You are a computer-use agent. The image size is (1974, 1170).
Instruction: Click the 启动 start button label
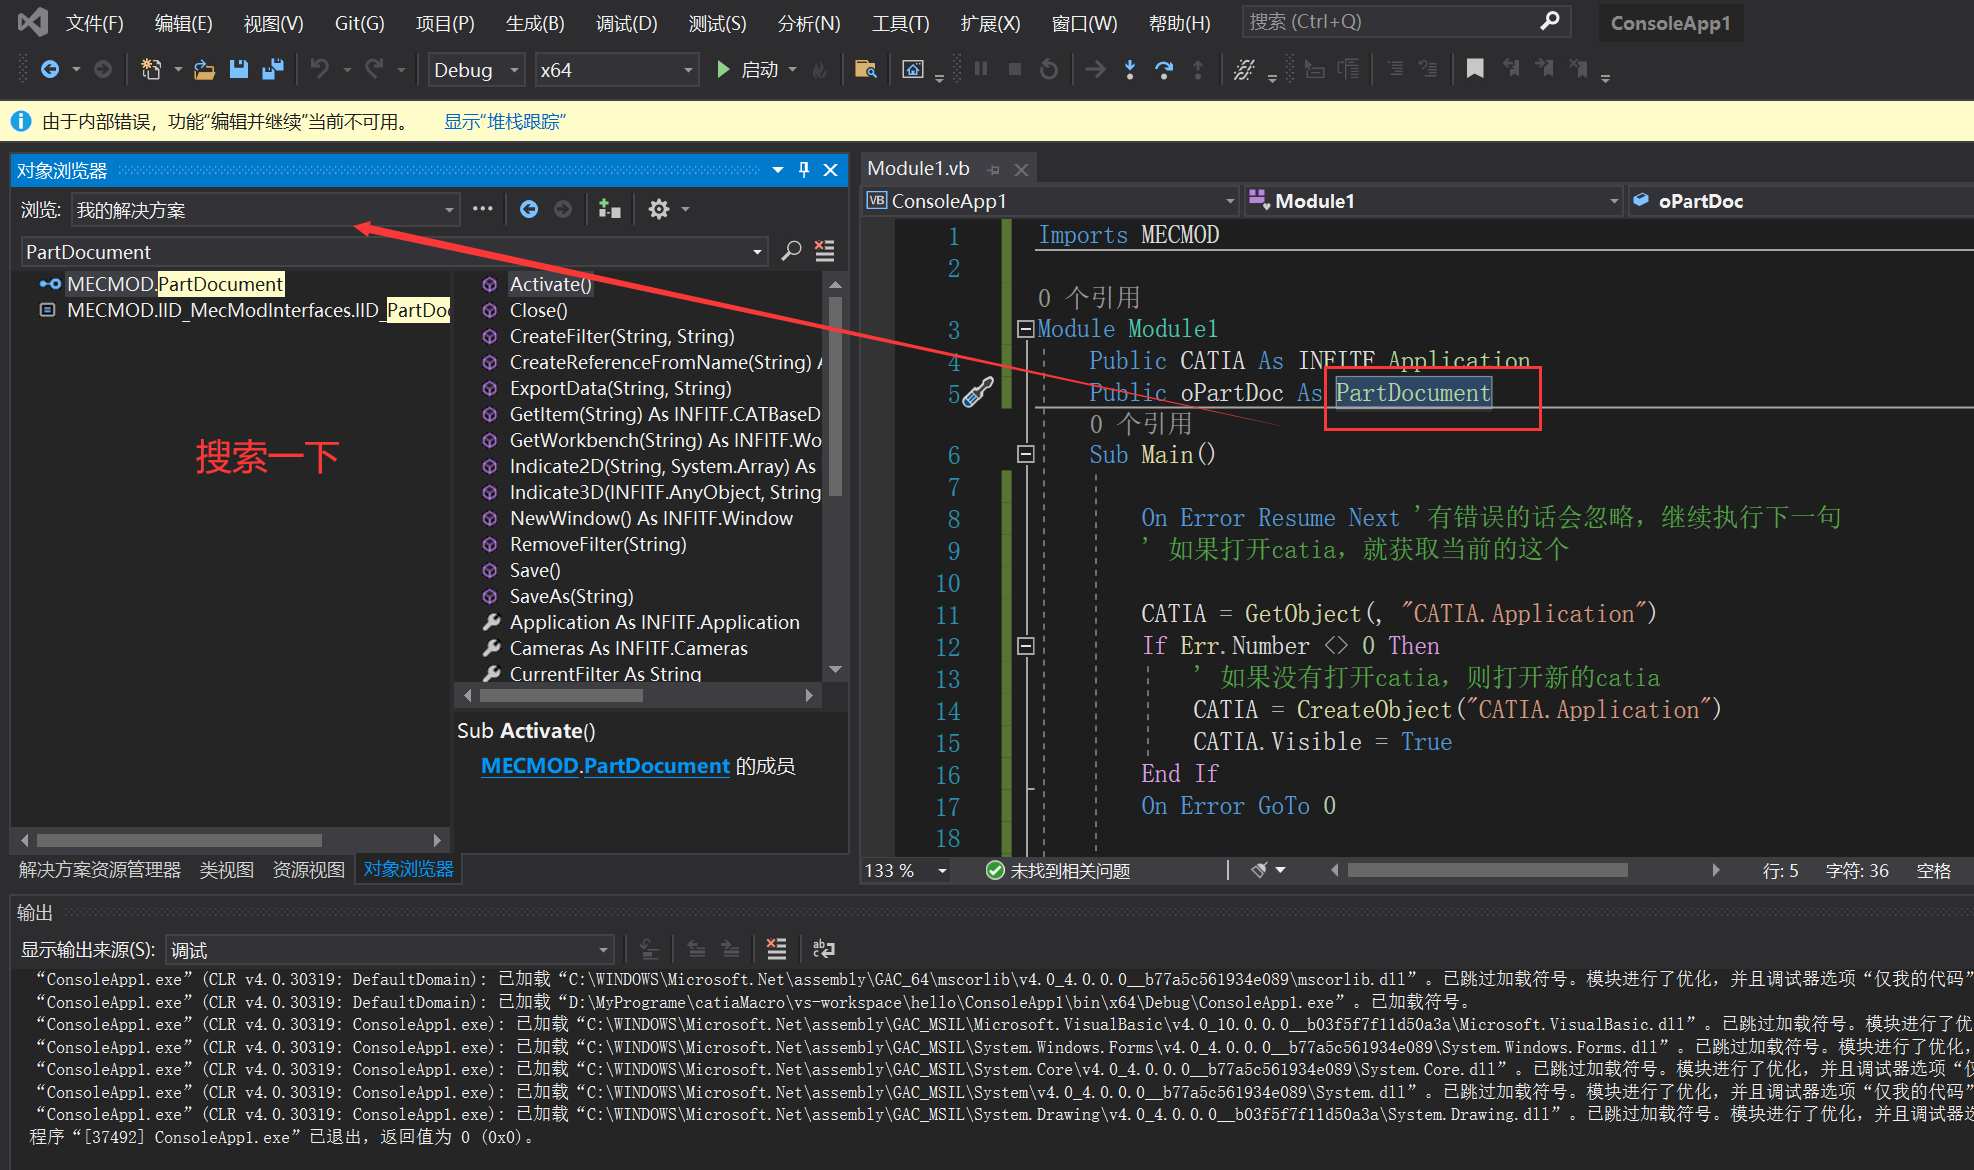760,70
